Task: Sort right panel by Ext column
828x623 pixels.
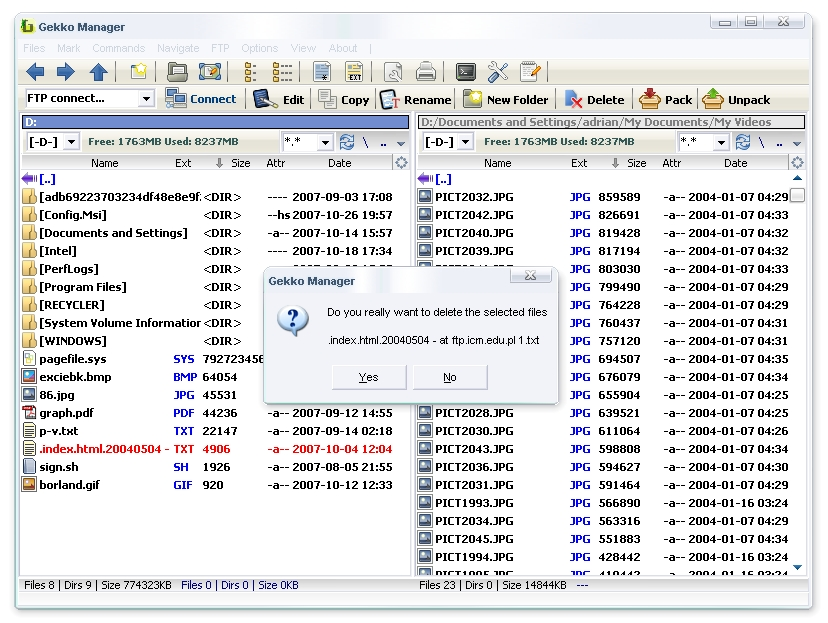Action: click(x=579, y=163)
